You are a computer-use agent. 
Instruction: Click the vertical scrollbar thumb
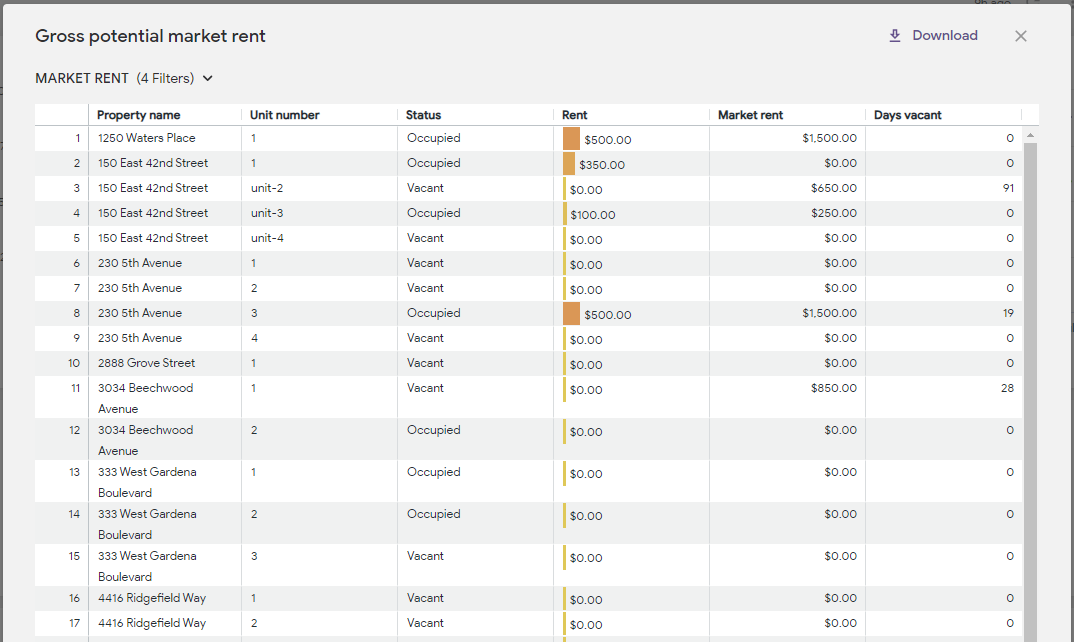1030,391
